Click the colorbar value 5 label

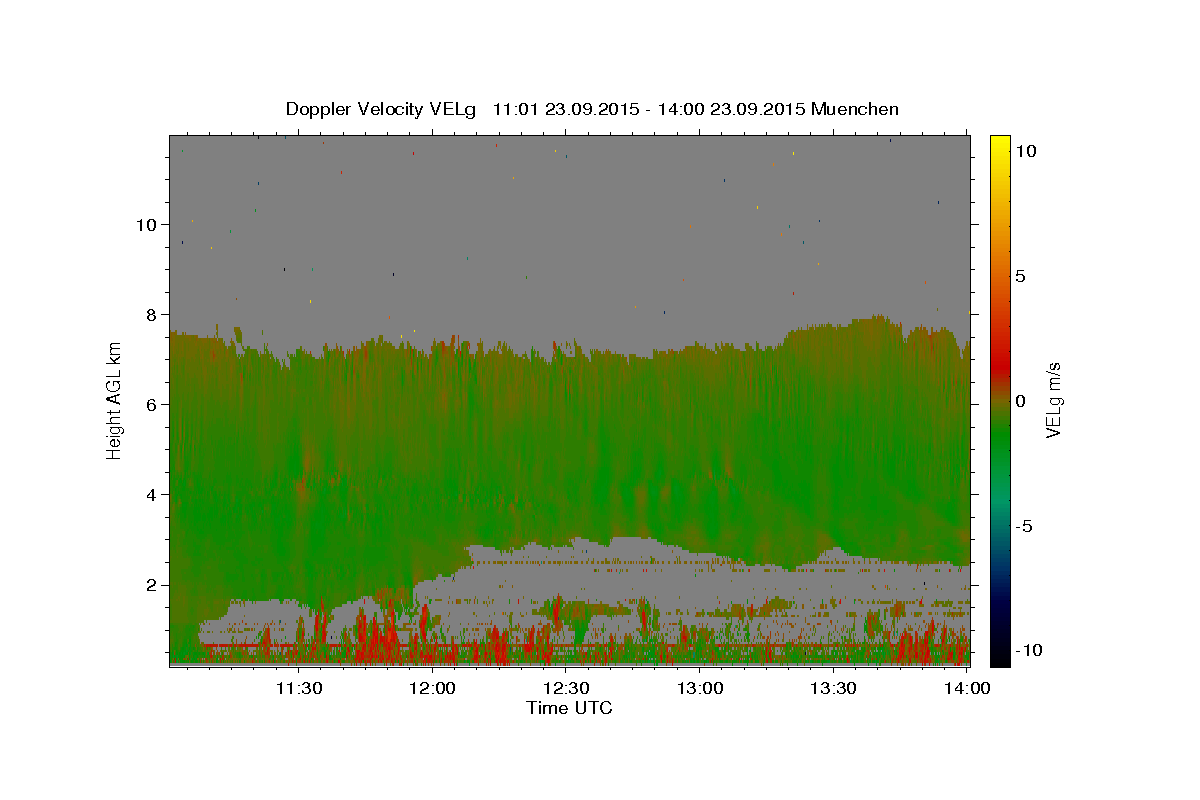coord(1020,276)
